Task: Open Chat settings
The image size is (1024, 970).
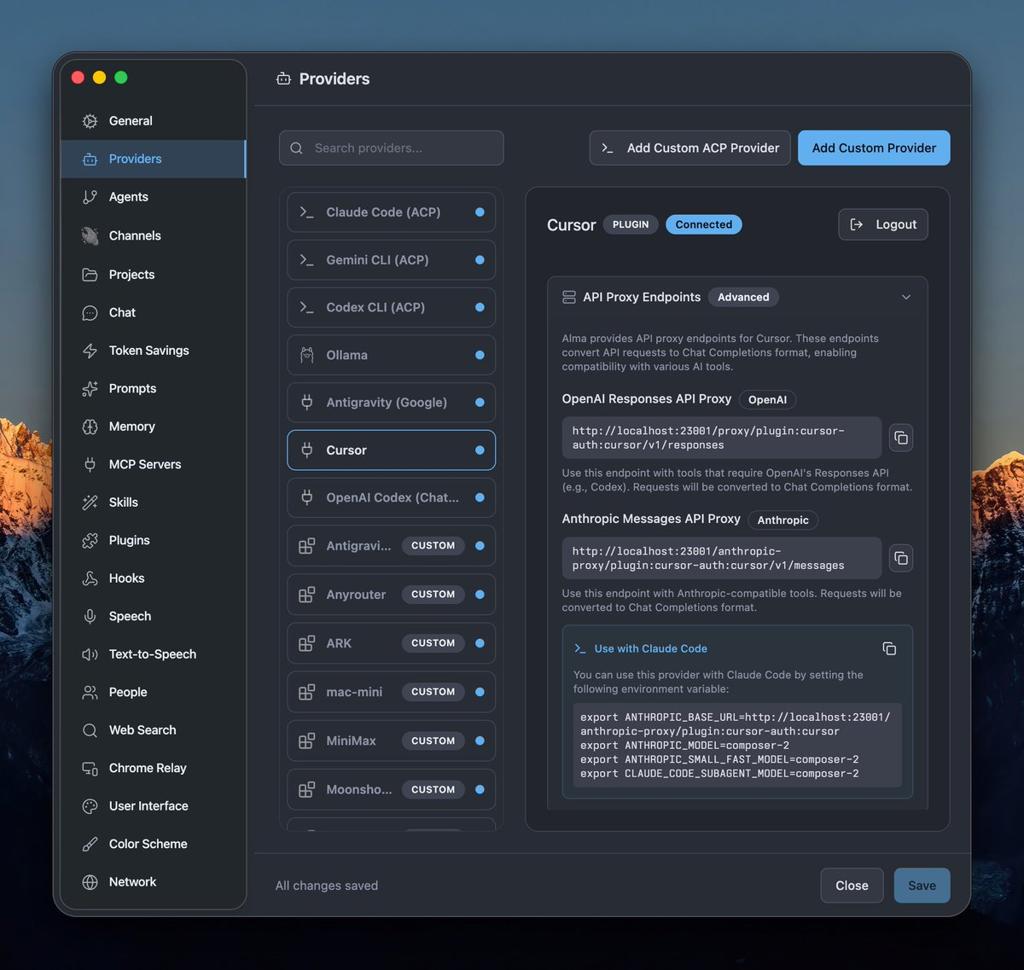Action: 153,312
